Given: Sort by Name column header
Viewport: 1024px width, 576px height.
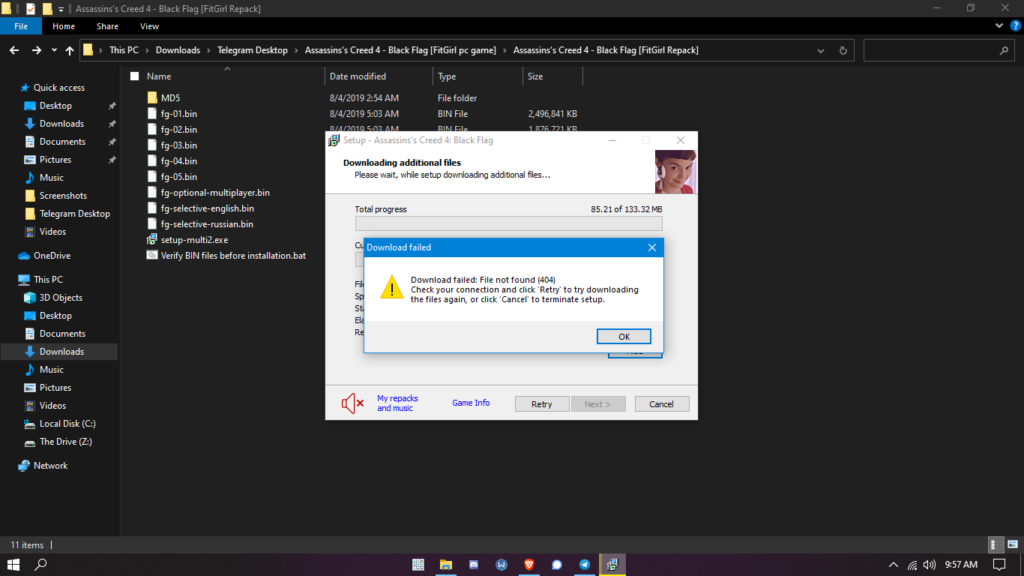Looking at the screenshot, I should click(x=159, y=76).
